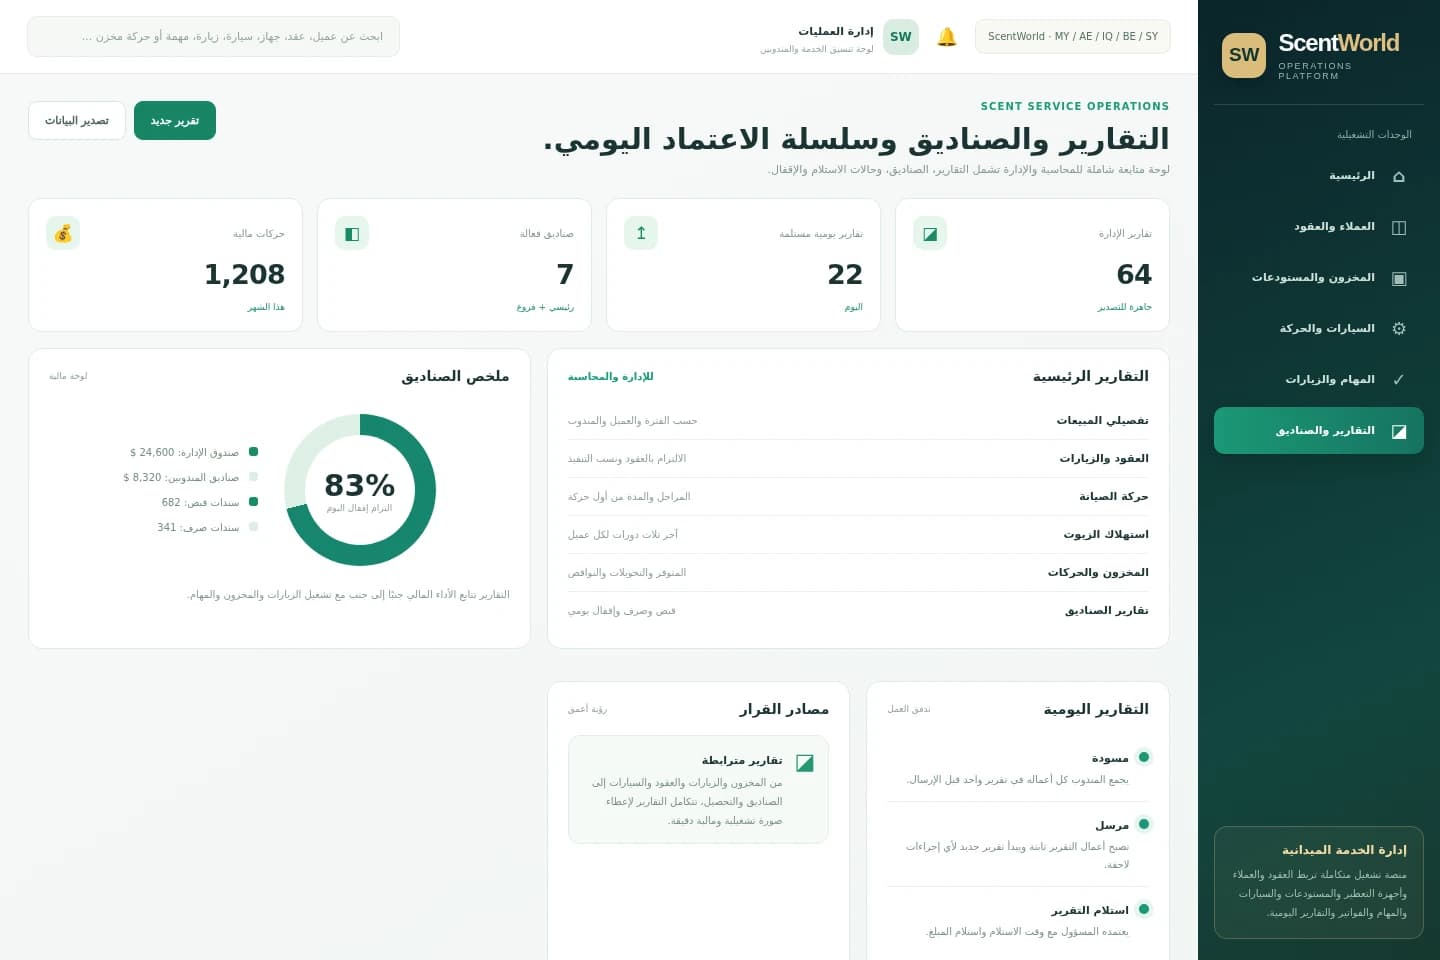
Task: Open the تقارير الصناديق report row
Action: [858, 611]
